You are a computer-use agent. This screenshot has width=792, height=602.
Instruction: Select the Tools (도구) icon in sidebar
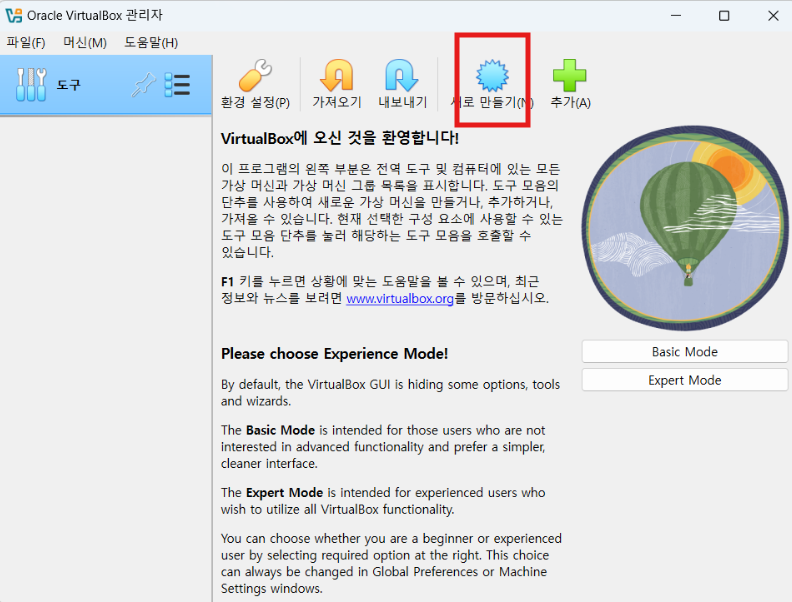31,85
